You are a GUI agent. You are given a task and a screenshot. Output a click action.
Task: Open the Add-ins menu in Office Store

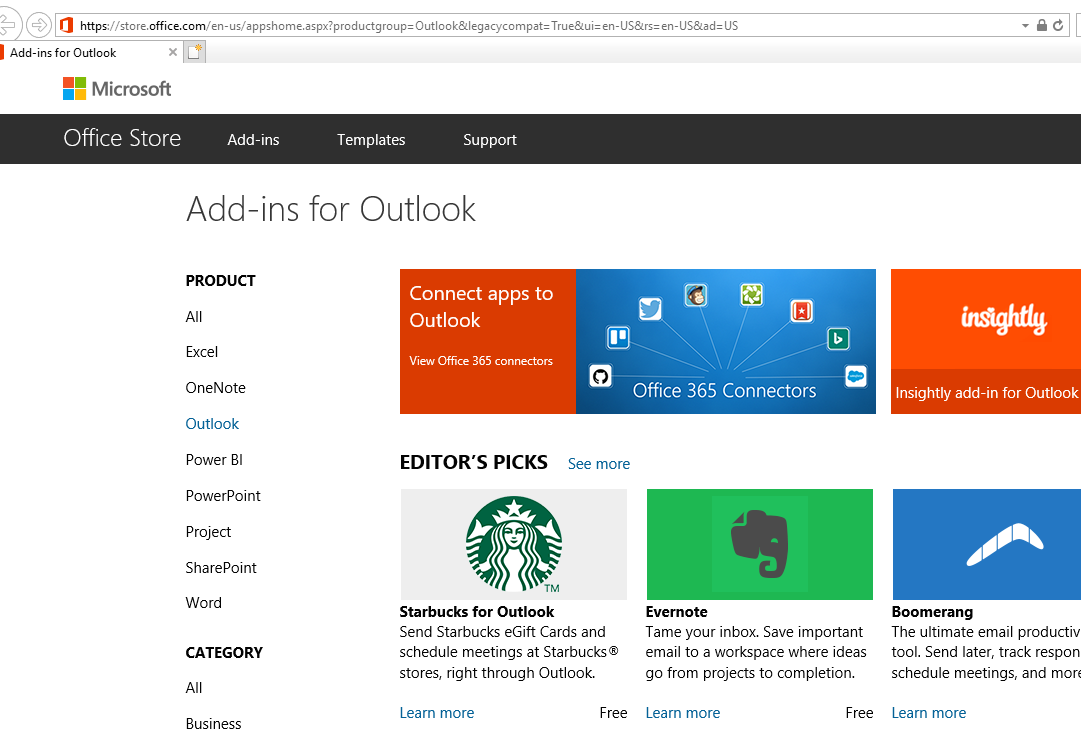[253, 140]
